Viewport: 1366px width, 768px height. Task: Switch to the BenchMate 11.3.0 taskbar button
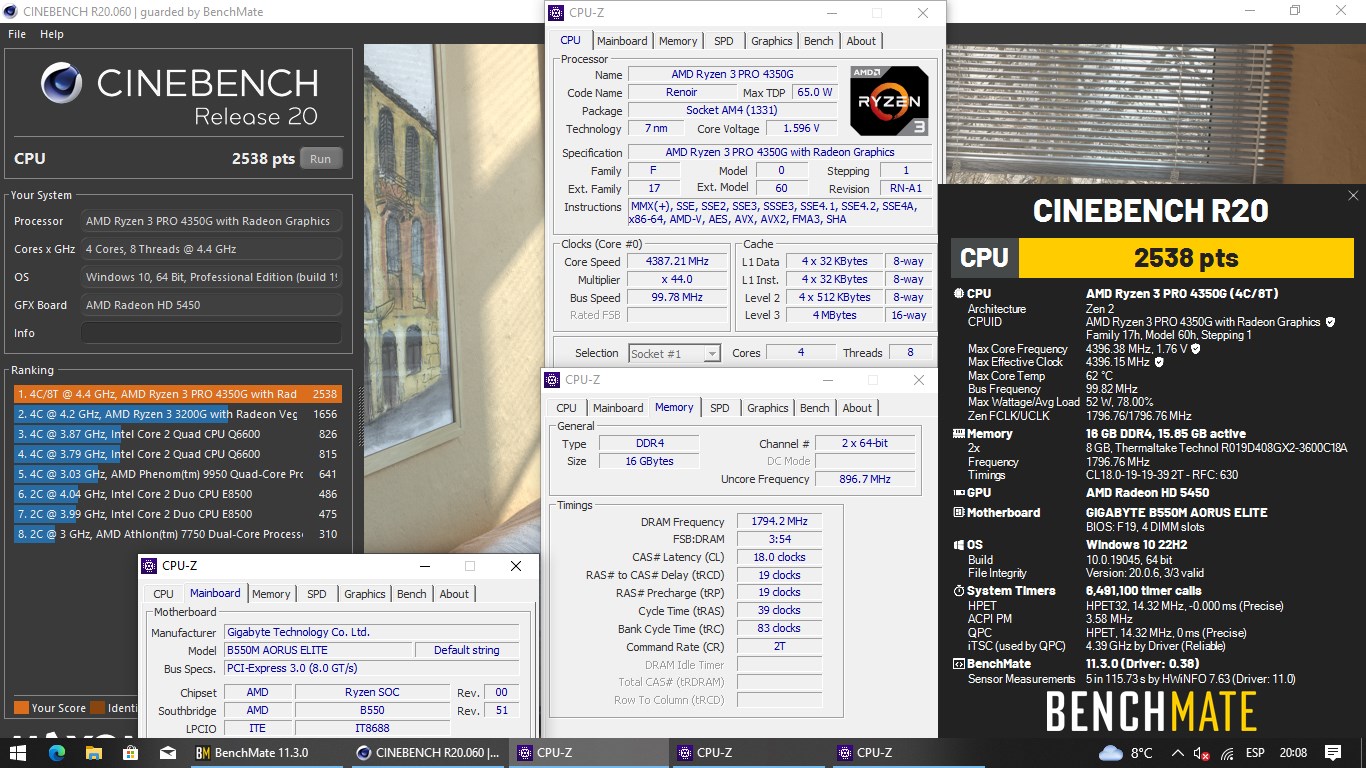(268, 752)
